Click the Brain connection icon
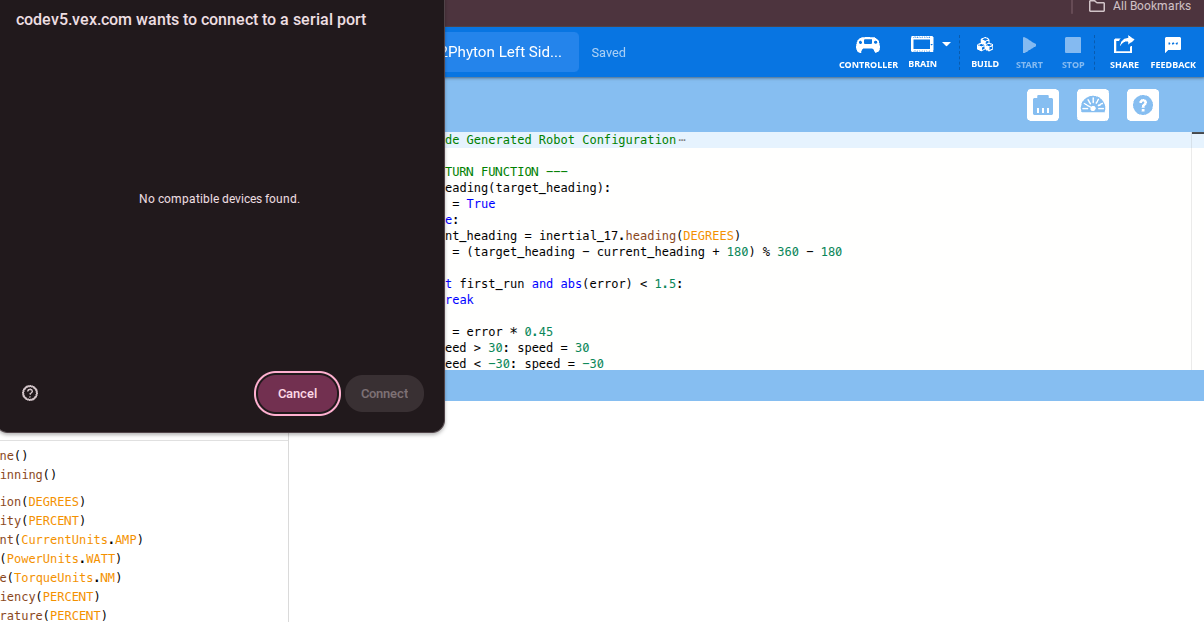 (x=921, y=52)
